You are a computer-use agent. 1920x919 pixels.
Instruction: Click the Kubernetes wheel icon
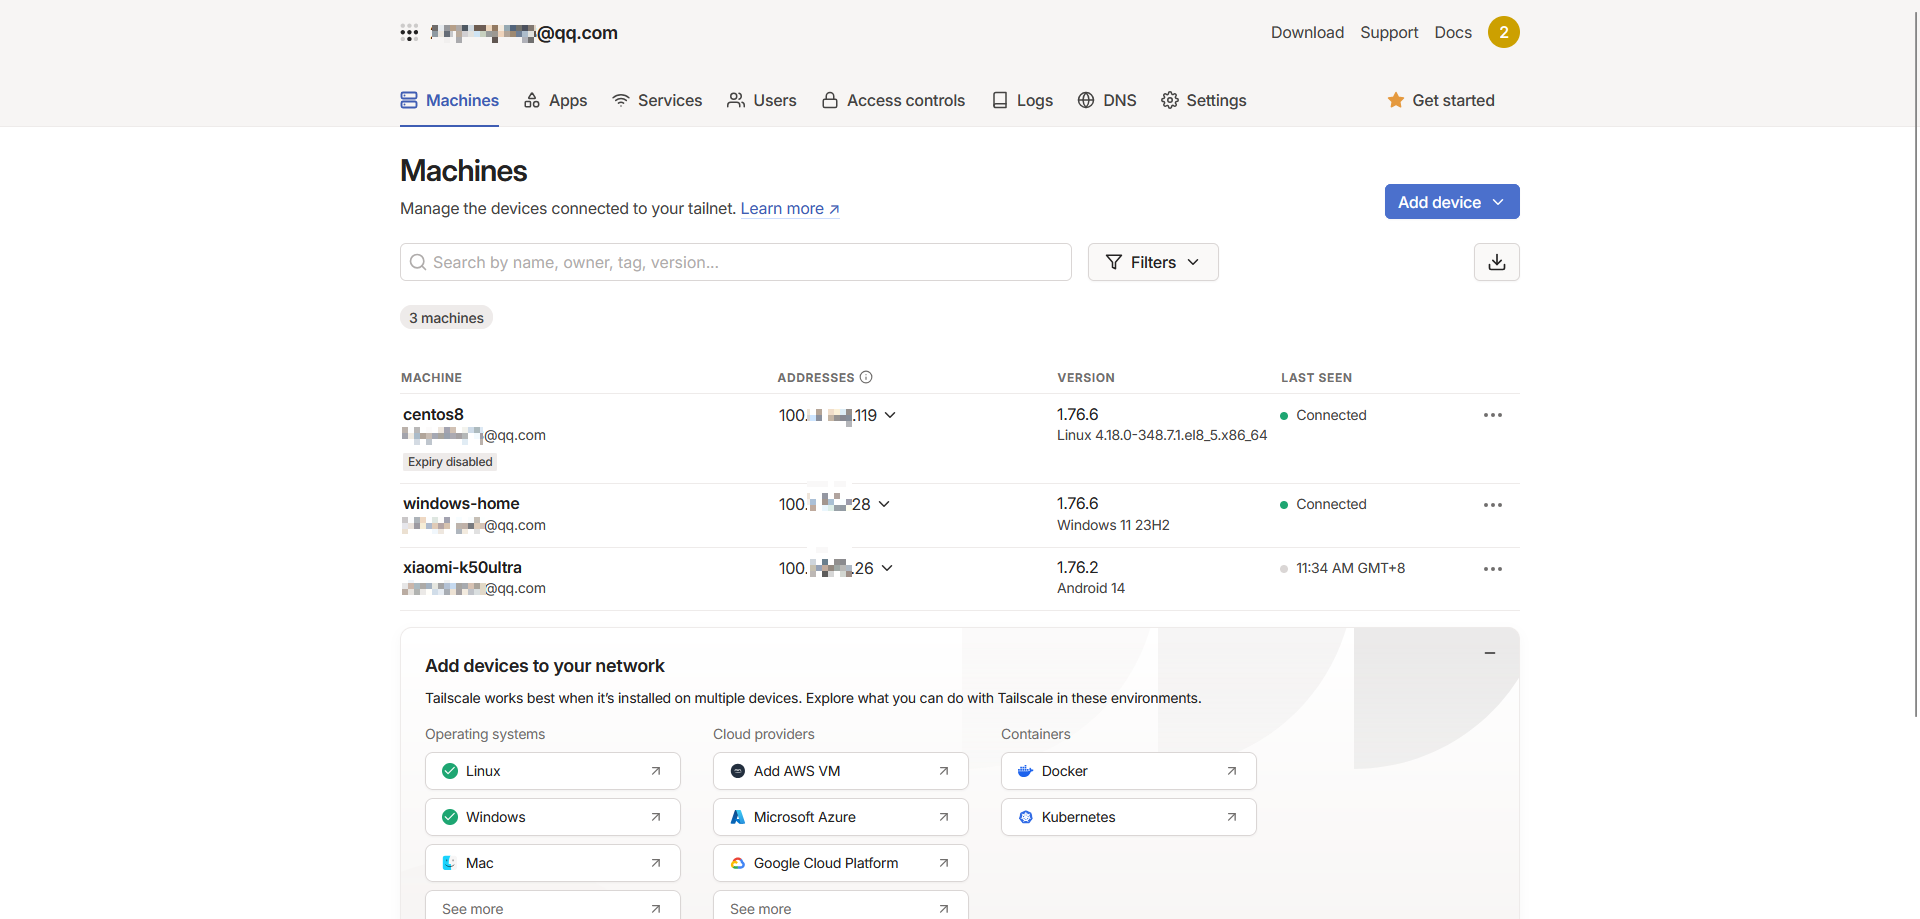point(1025,817)
